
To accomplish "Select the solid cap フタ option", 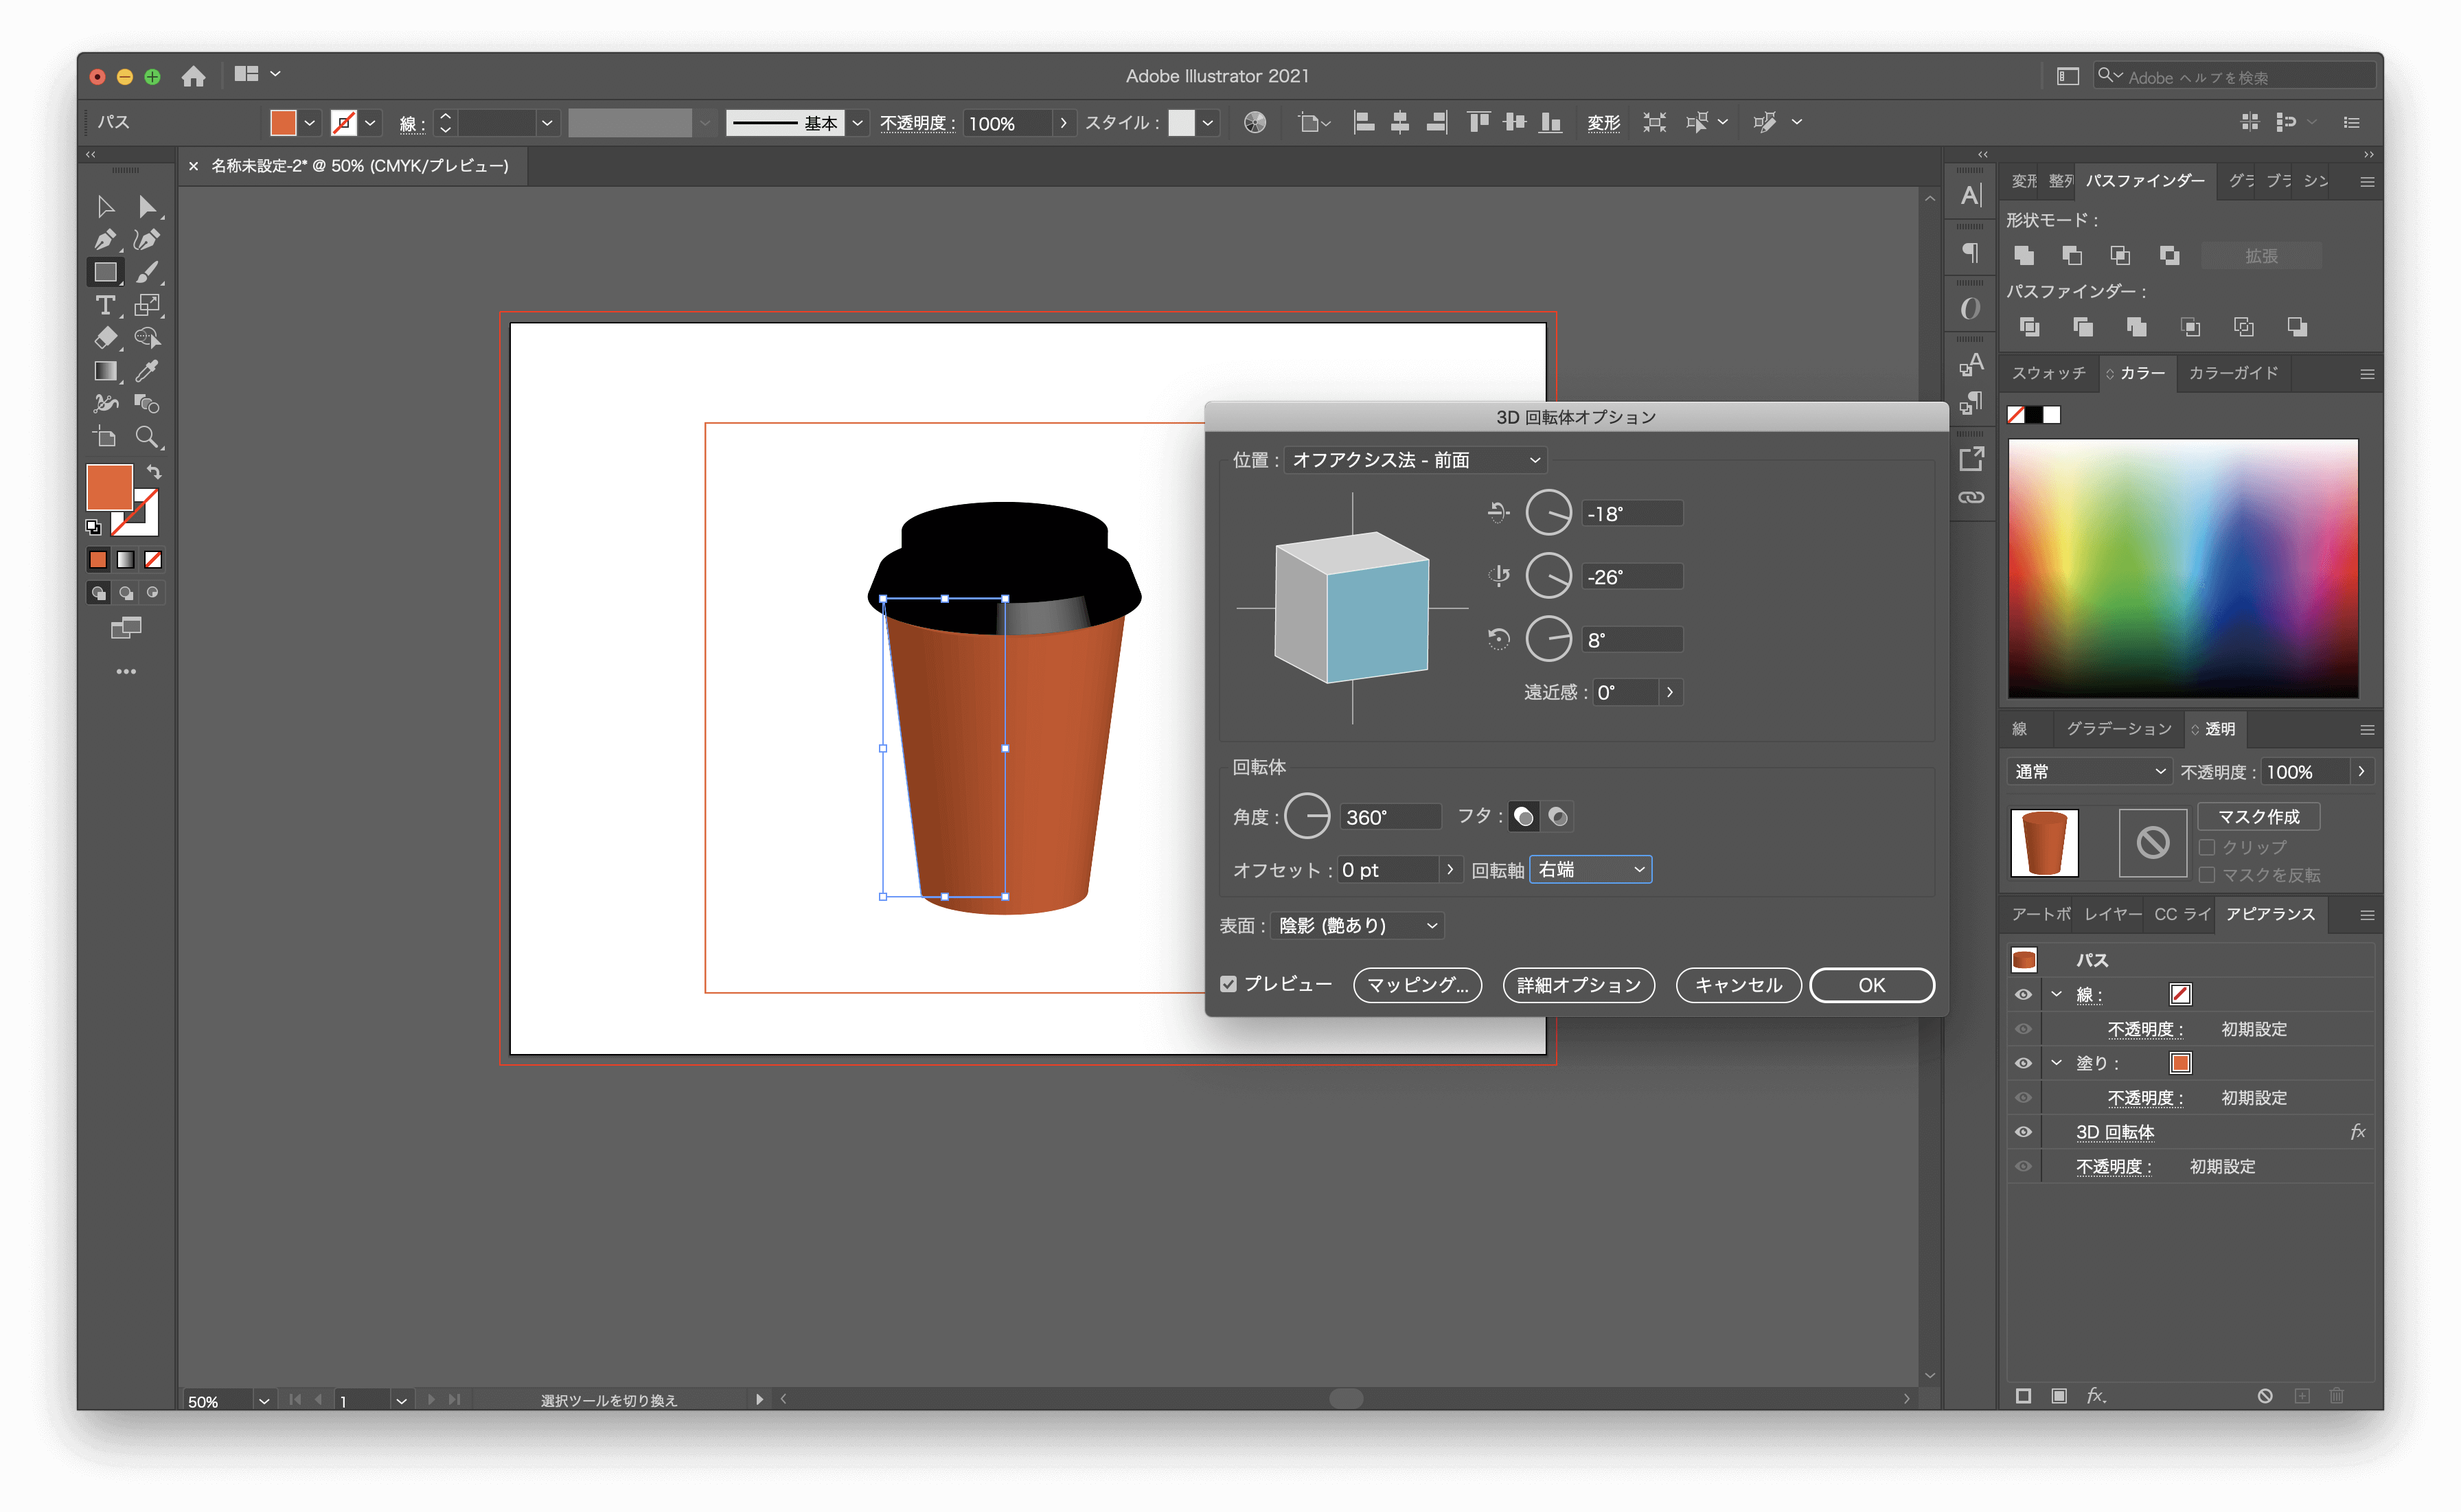I will 1523,817.
